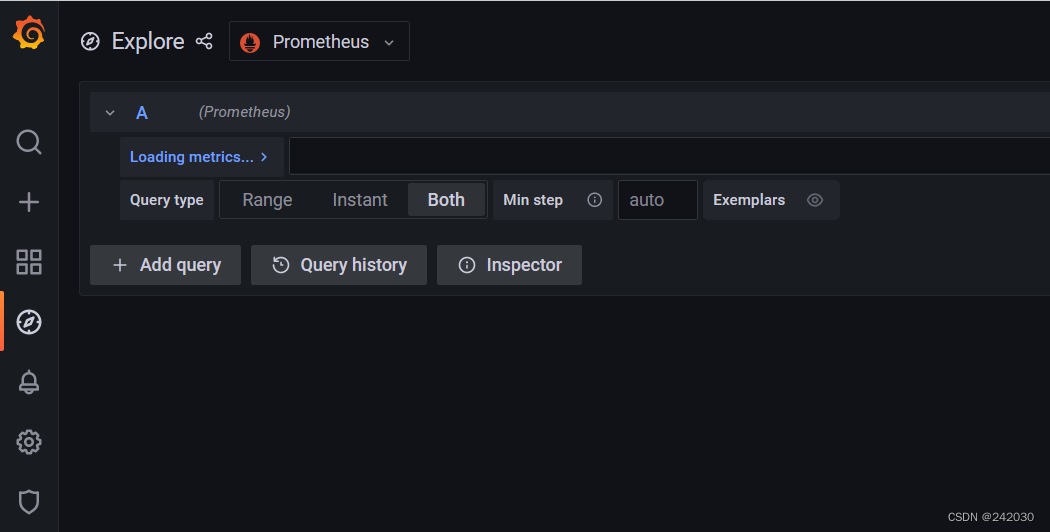
Task: Open Query history
Action: (x=339, y=265)
